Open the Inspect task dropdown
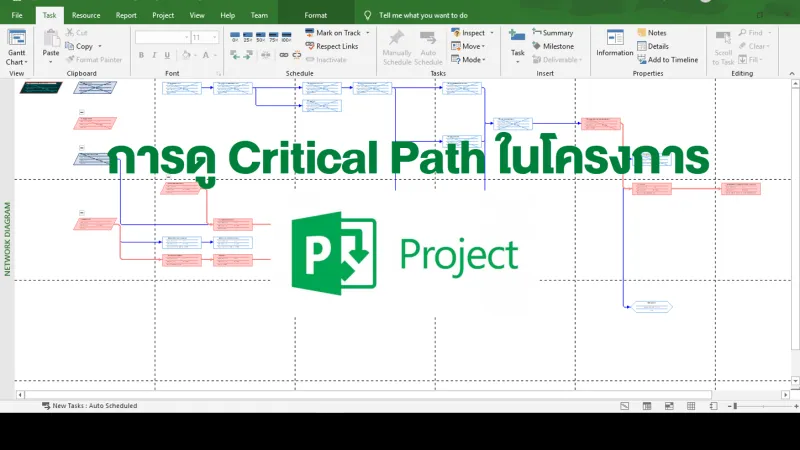Image resolution: width=800 pixels, height=450 pixels. (472, 33)
